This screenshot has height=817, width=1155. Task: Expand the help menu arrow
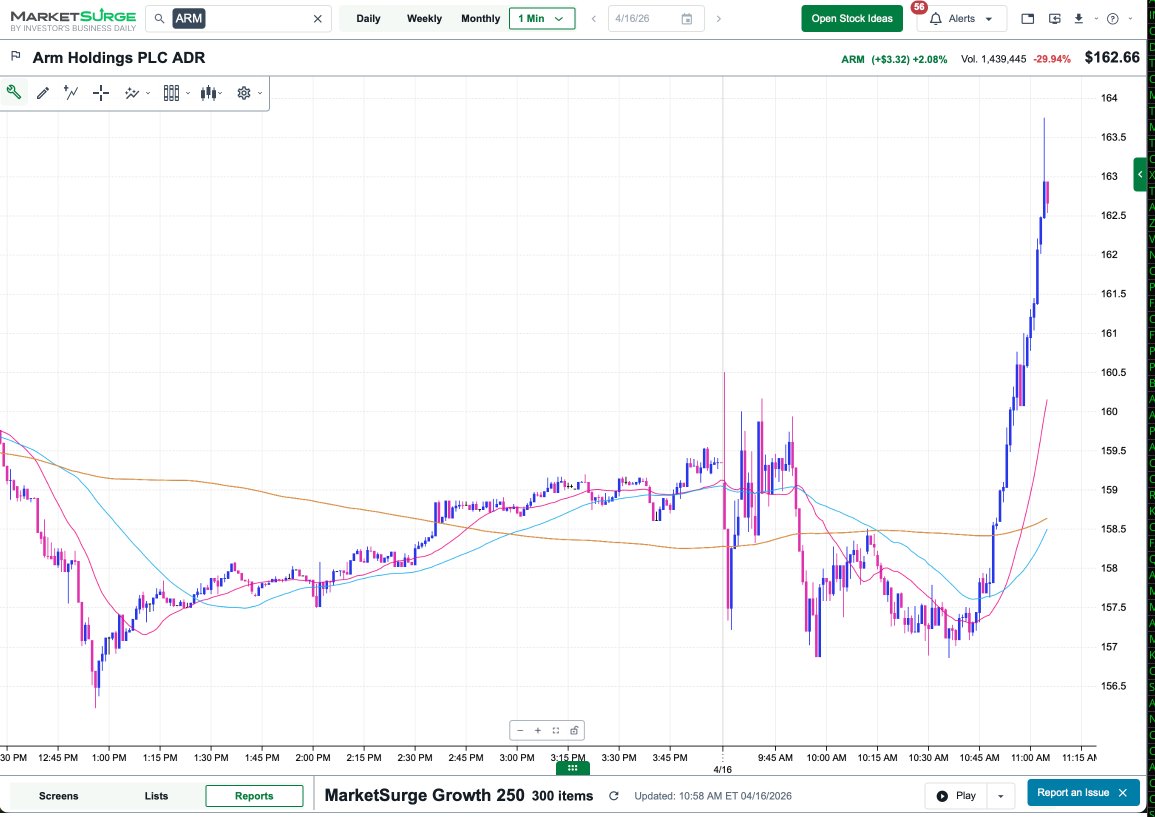(x=1130, y=19)
